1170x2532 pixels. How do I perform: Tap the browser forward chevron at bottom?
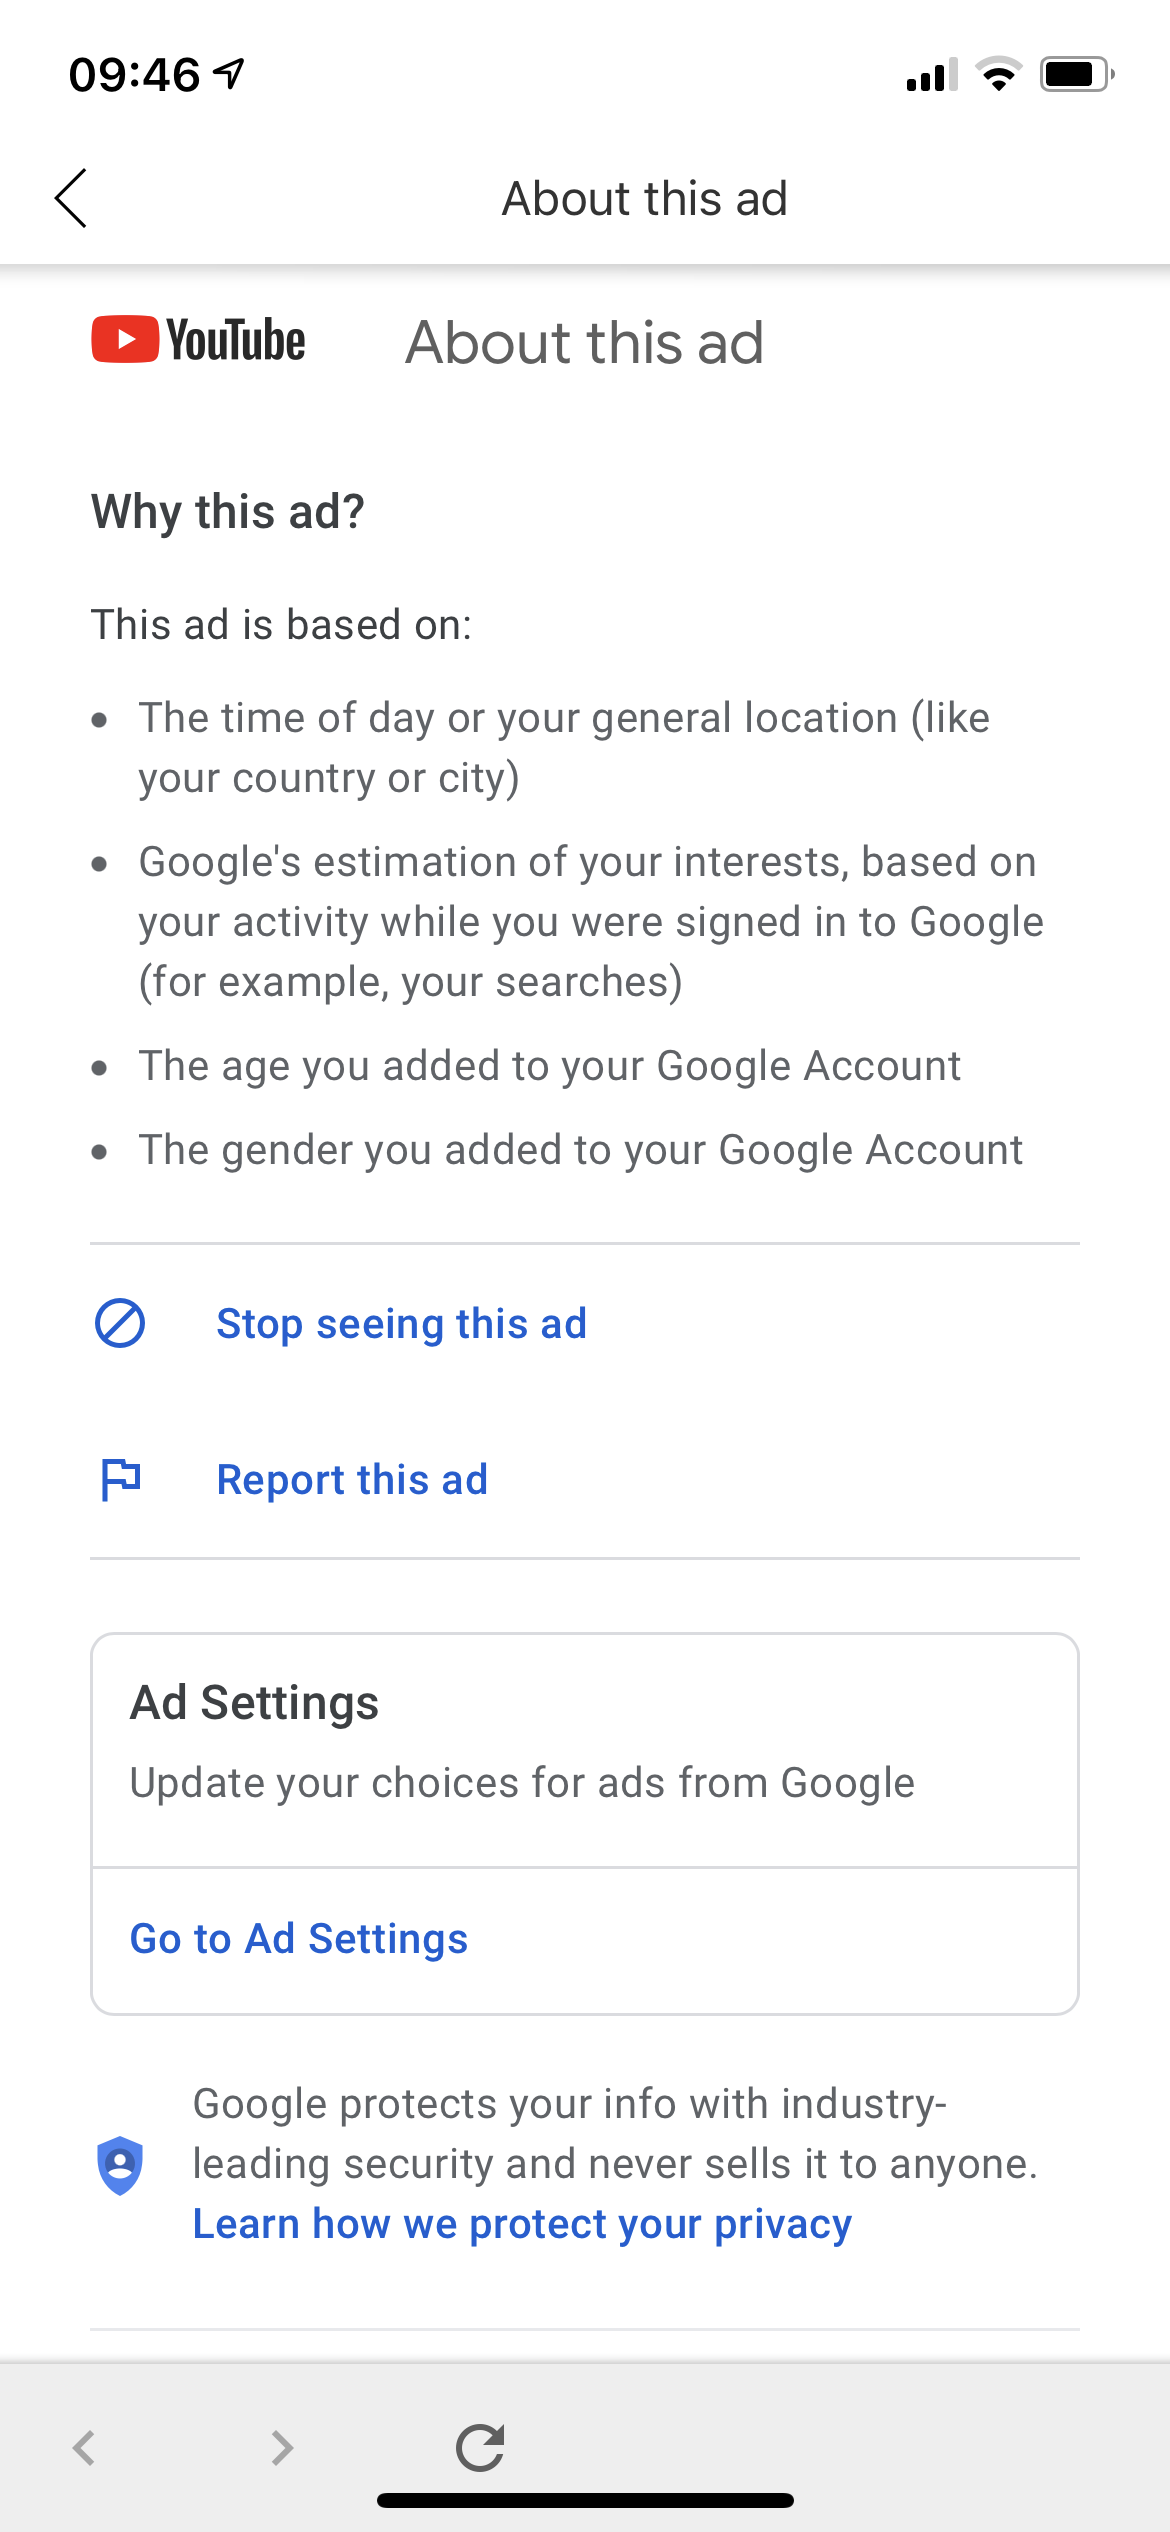283,2448
